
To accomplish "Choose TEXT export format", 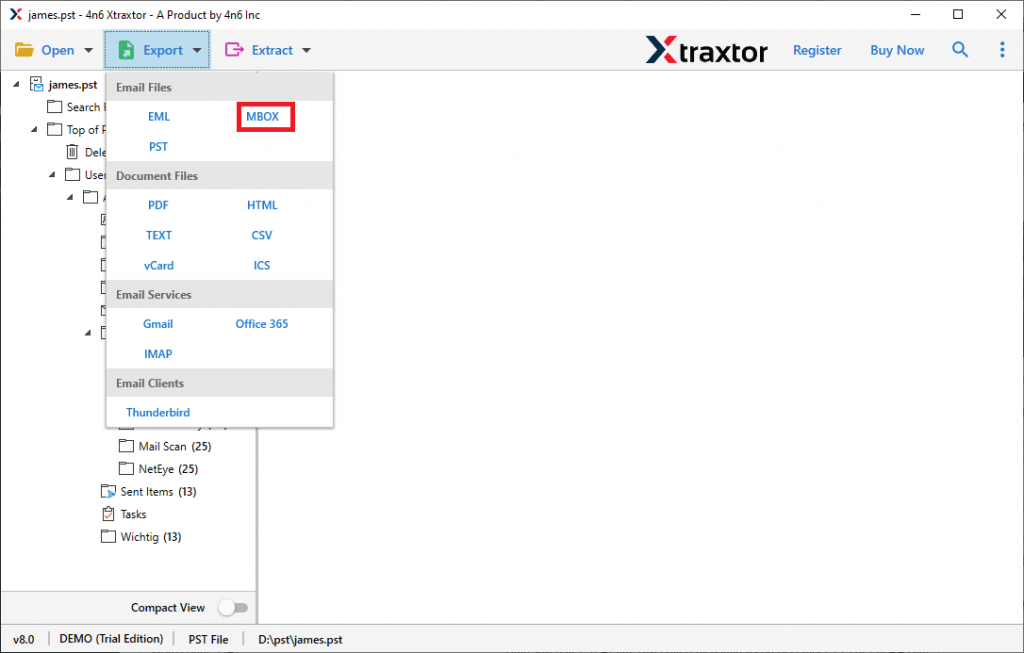I will coord(159,235).
